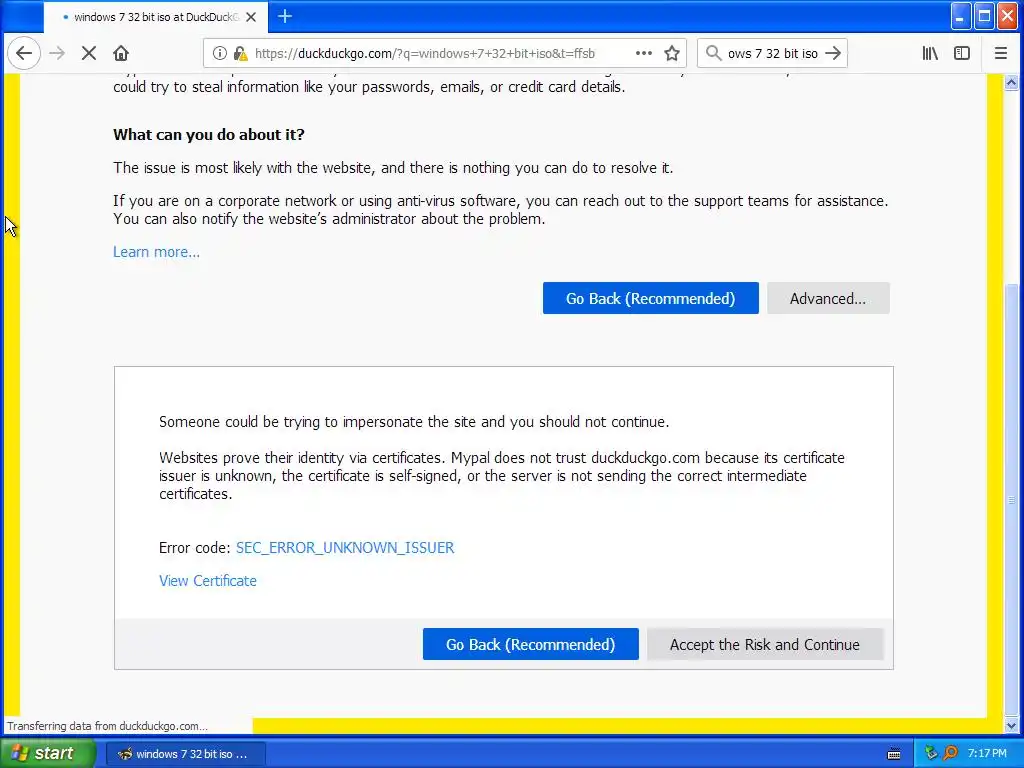Click the forward navigation arrow
Viewport: 1024px width, 768px height.
click(57, 54)
